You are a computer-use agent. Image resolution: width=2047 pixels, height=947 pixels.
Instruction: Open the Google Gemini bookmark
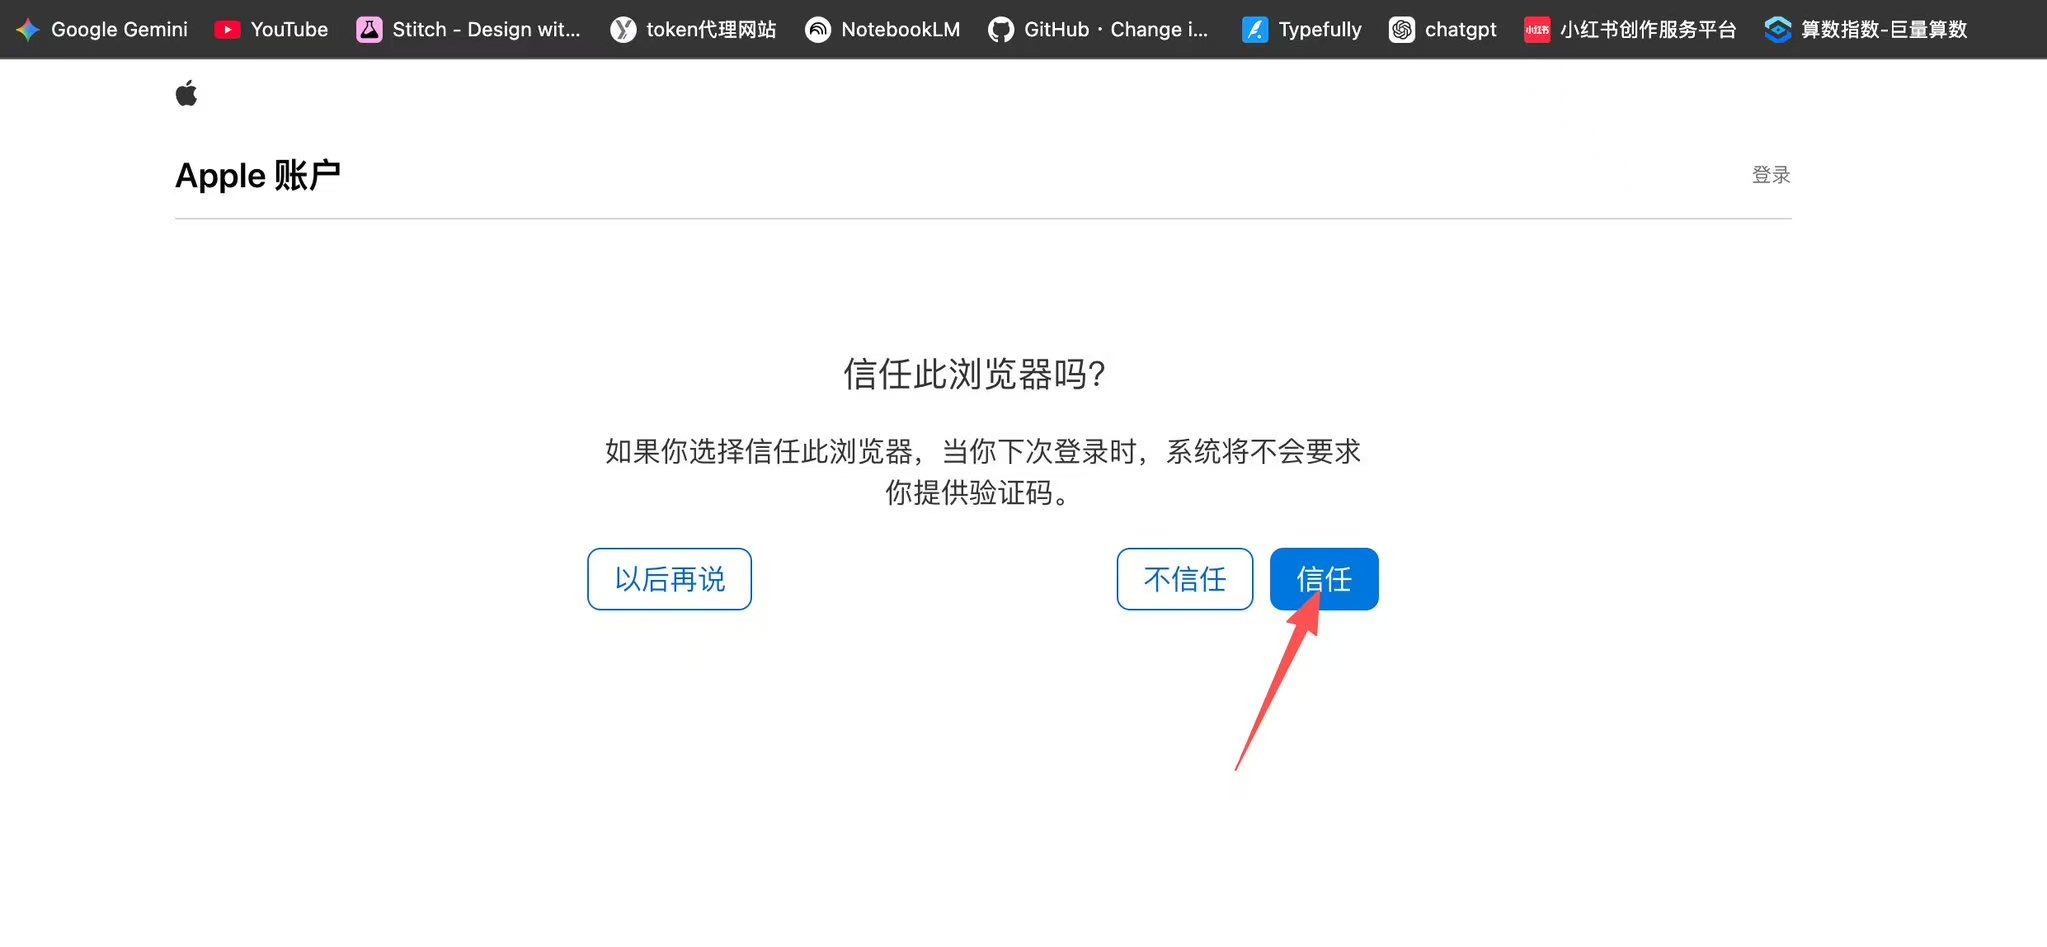click(102, 29)
